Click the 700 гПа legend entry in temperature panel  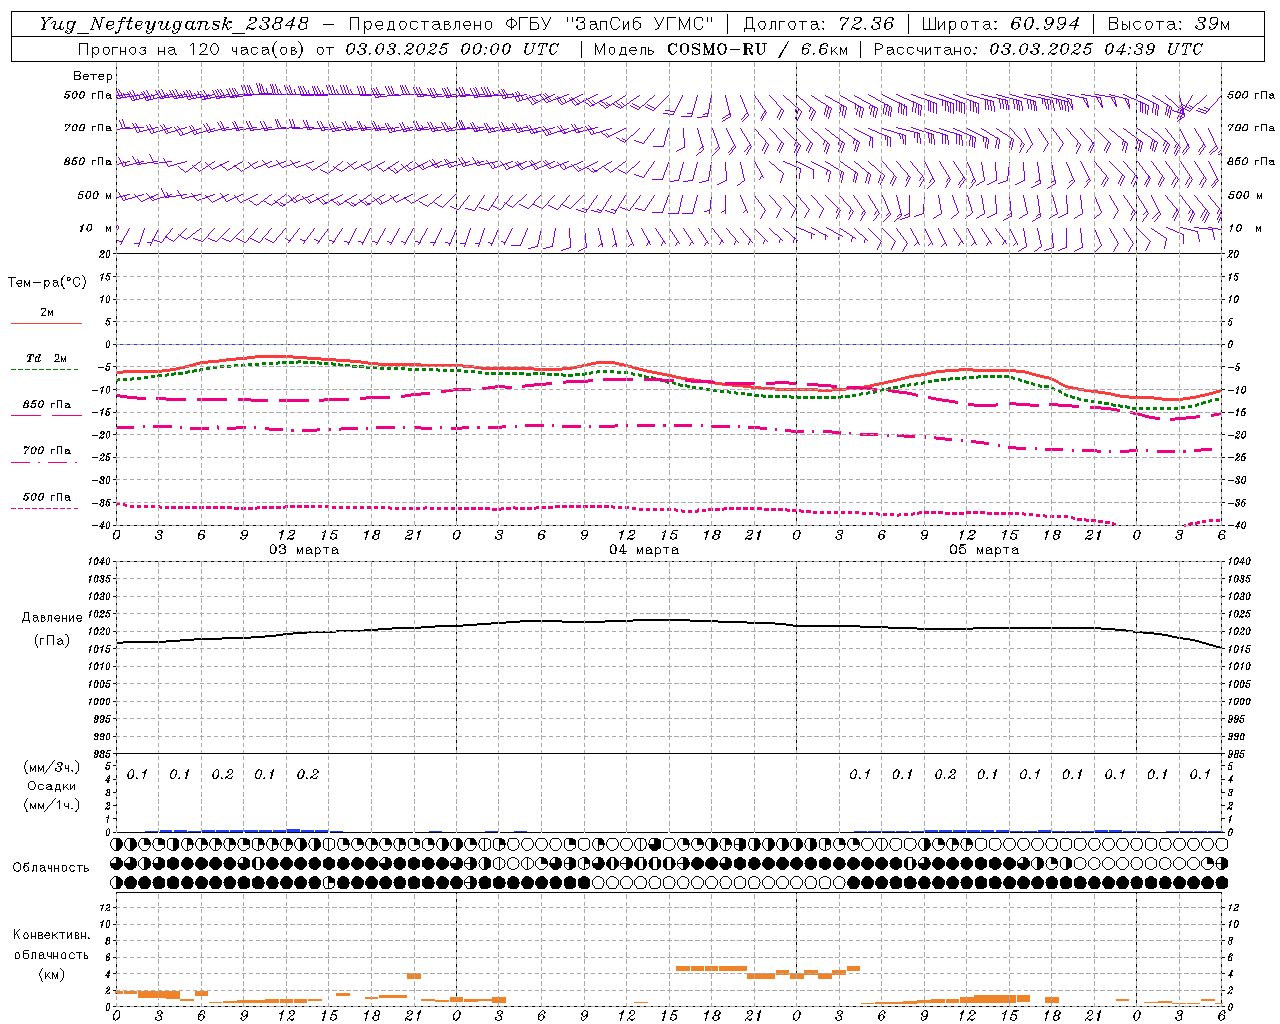pyautogui.click(x=46, y=450)
